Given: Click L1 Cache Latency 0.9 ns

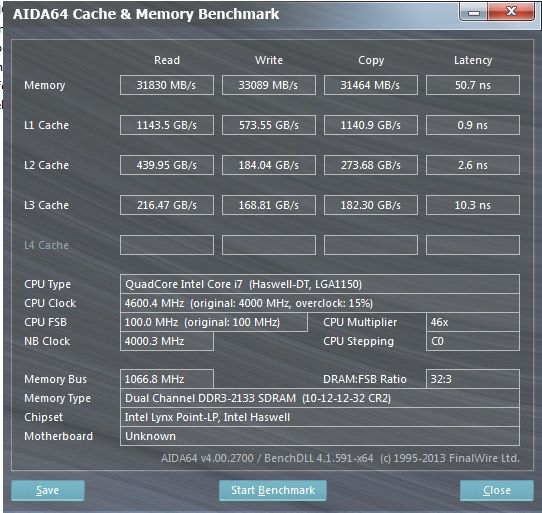Looking at the screenshot, I should point(473,125).
